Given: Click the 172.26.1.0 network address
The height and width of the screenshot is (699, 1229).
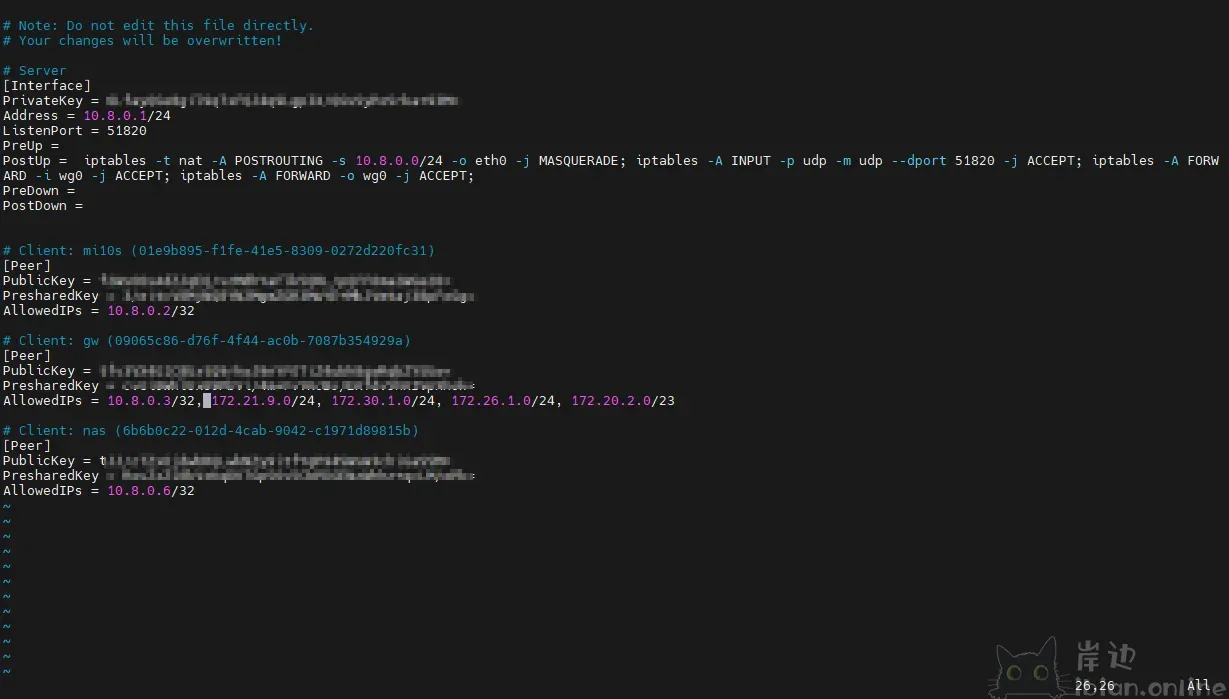Looking at the screenshot, I should [x=491, y=400].
